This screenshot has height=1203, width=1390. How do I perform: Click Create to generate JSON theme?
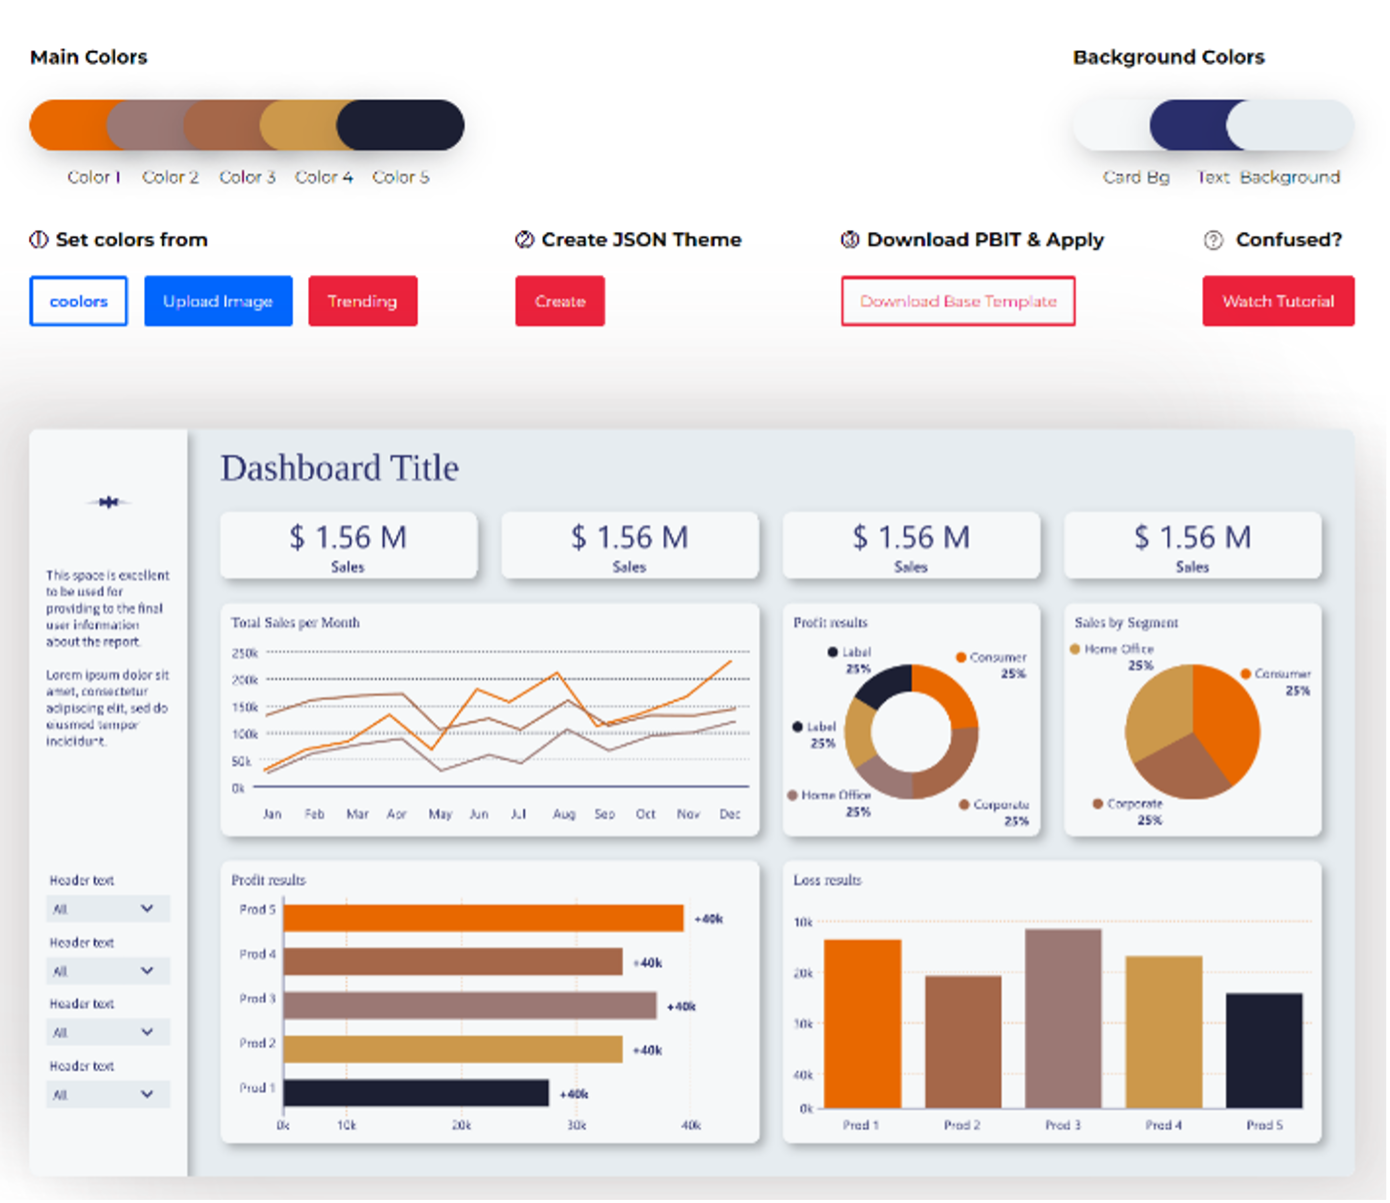point(560,301)
